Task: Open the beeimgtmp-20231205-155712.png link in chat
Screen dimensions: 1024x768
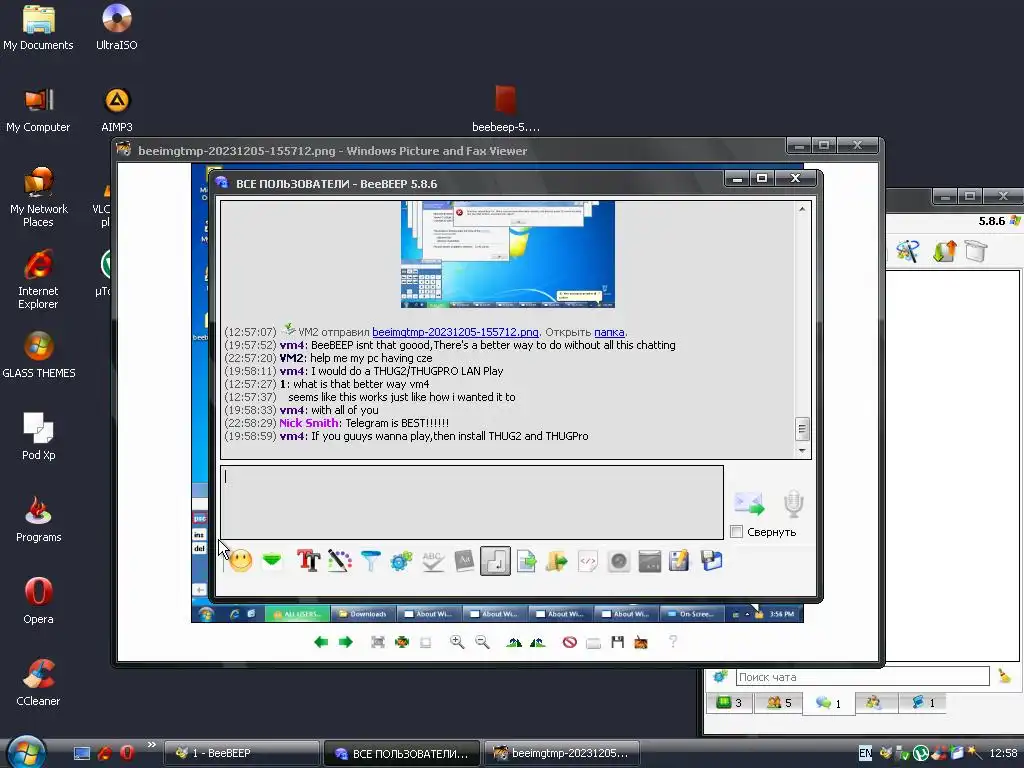Action: (x=455, y=332)
